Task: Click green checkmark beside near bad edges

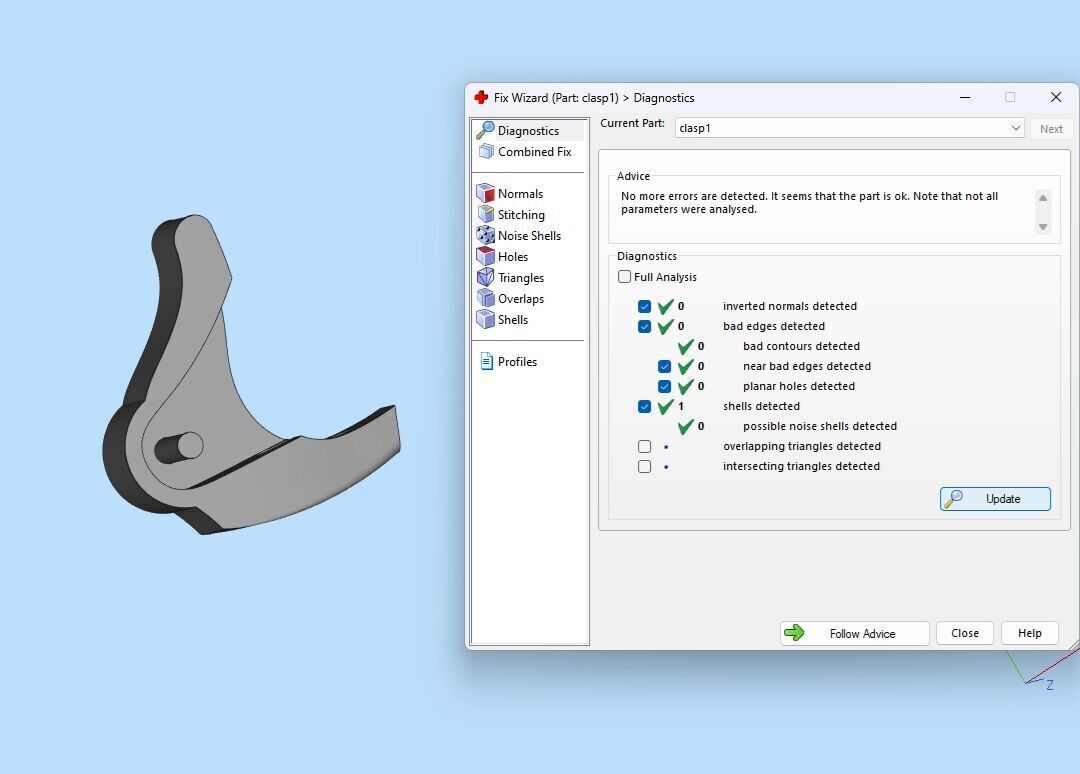Action: (x=685, y=366)
